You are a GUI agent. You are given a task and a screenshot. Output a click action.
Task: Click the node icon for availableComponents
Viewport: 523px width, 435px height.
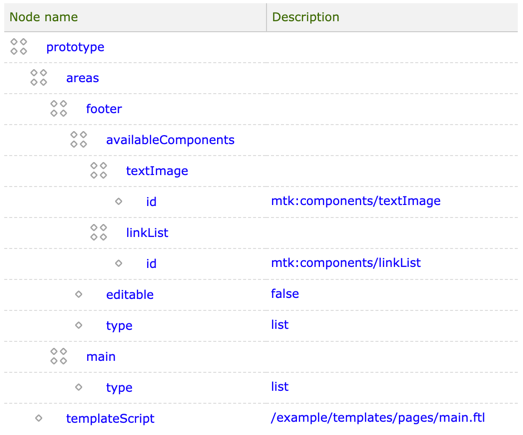79,139
